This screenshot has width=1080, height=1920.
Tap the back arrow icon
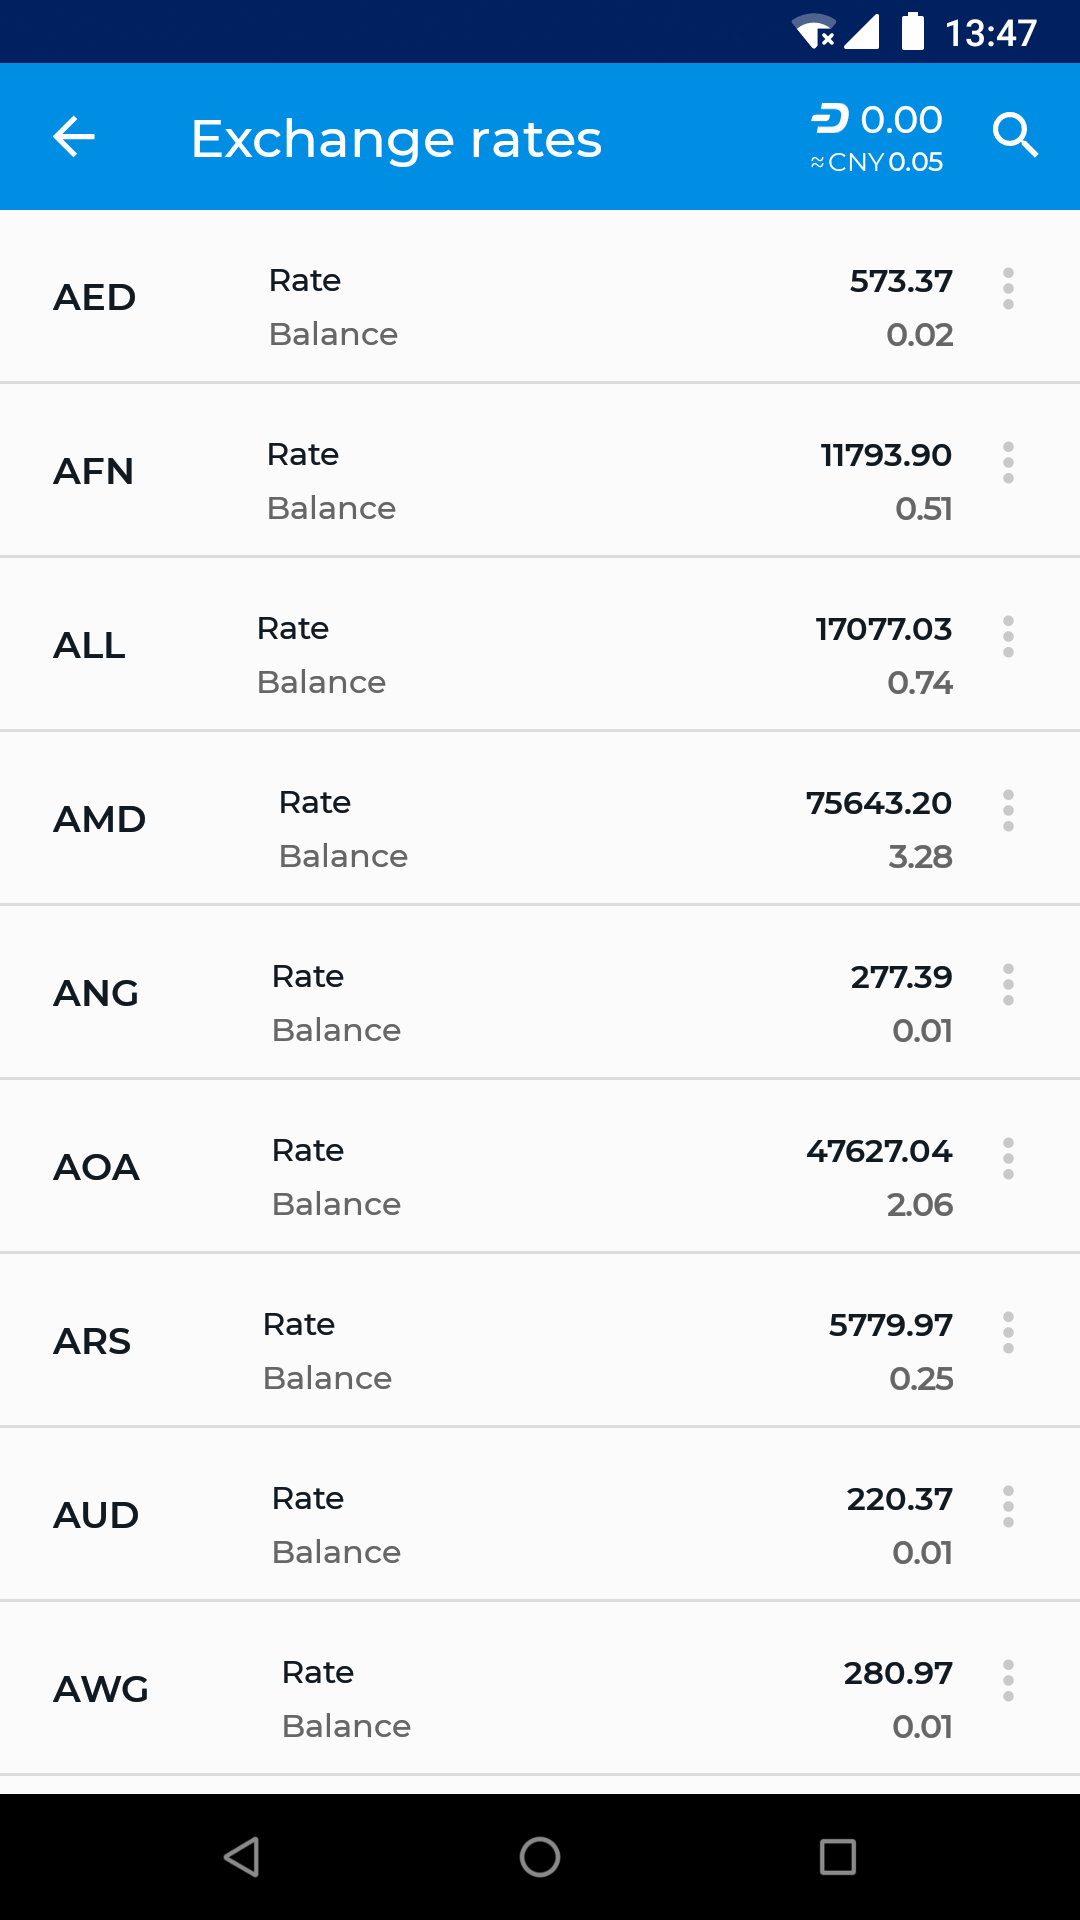pyautogui.click(x=74, y=137)
